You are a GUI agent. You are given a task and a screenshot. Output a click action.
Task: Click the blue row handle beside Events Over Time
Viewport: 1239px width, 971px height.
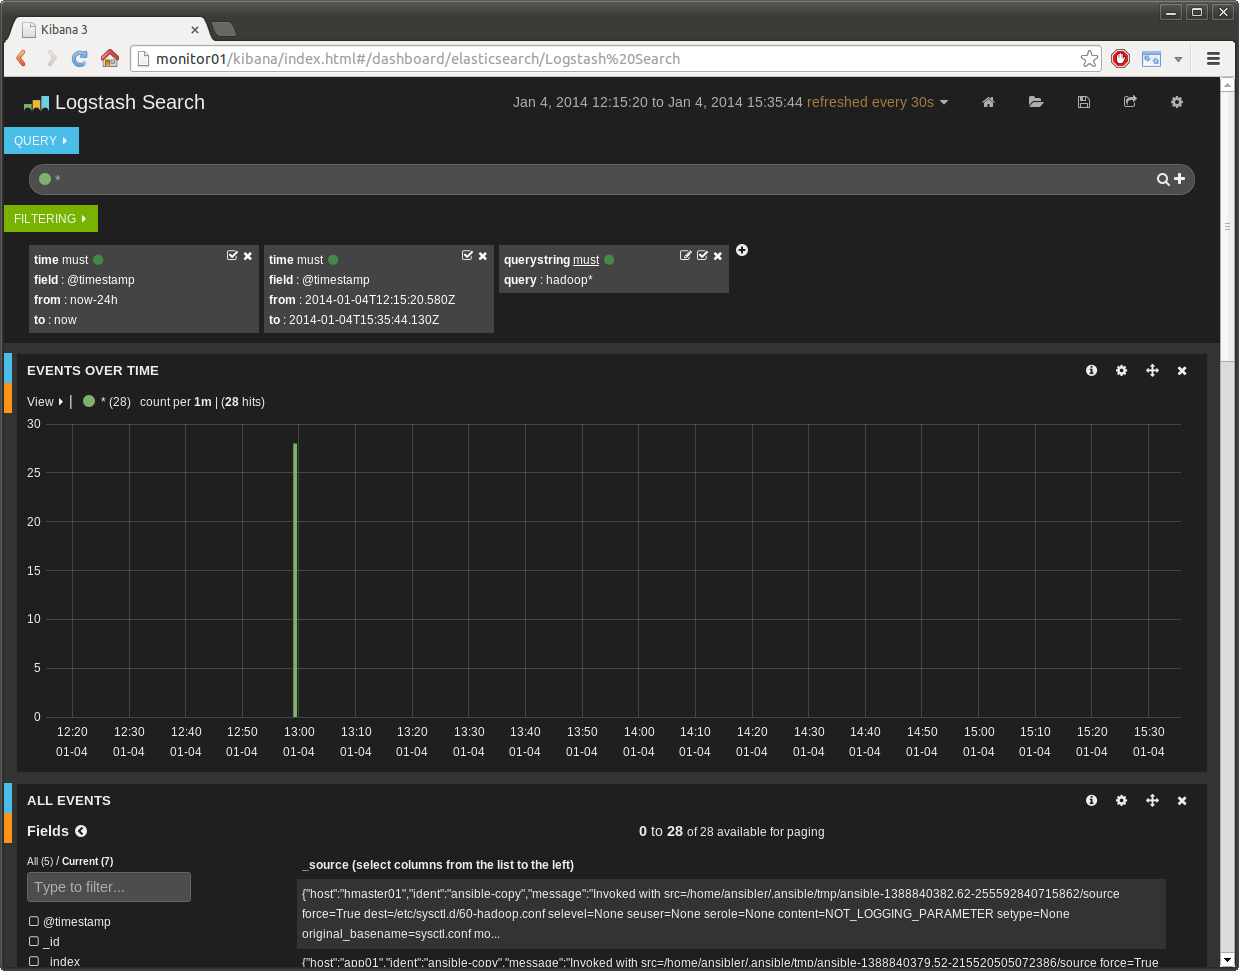(x=8, y=368)
